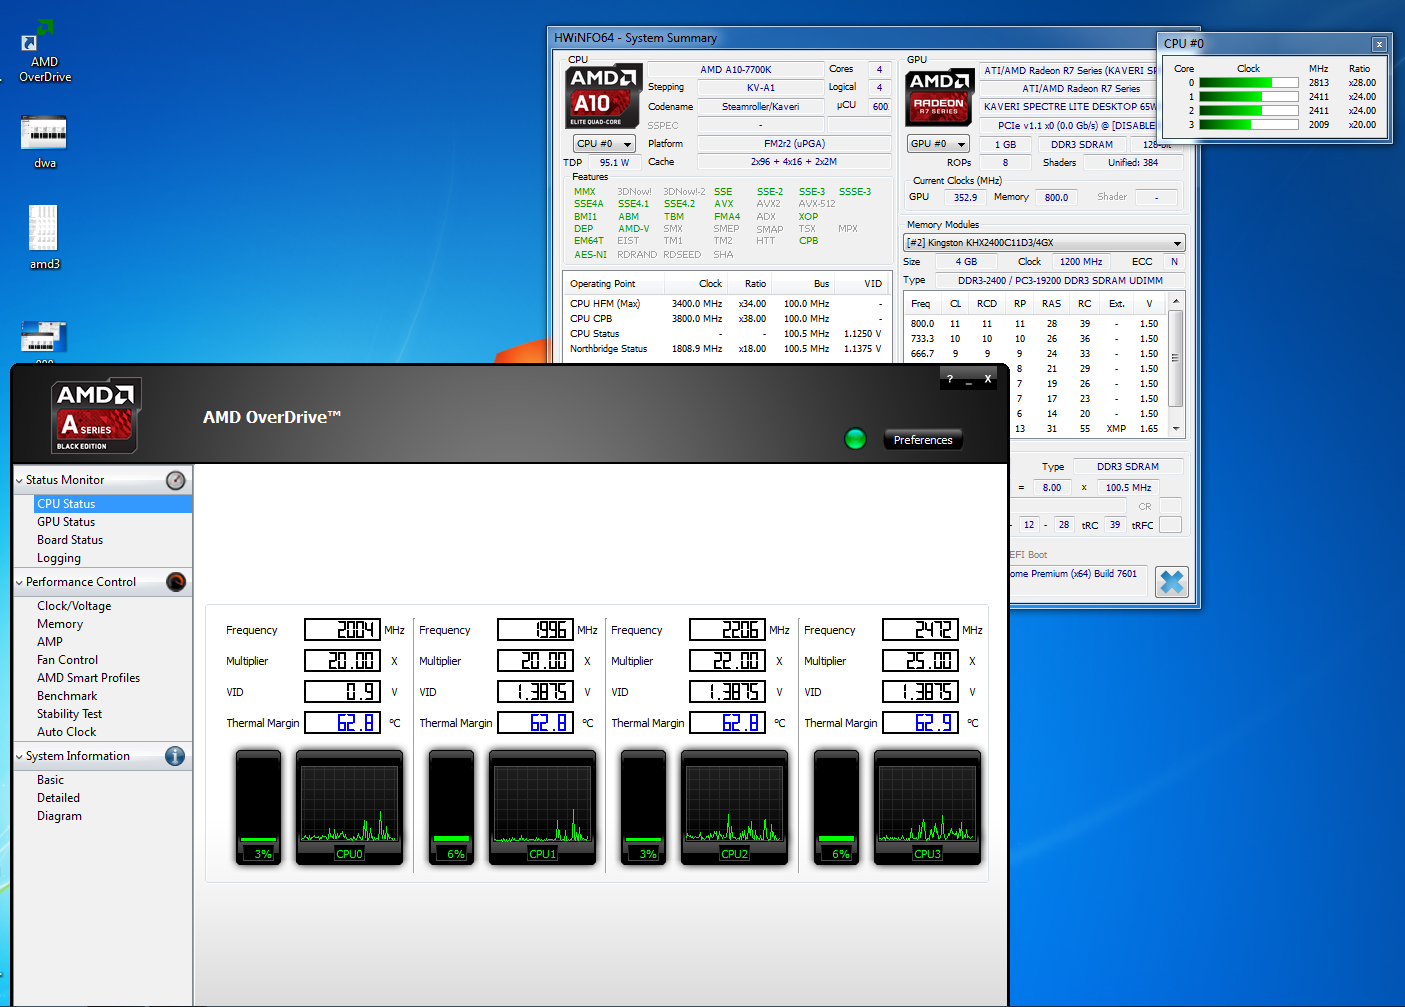Click the AMD A10 CPU logo in HWiNFO64
Screen dimensions: 1405x1007
click(603, 97)
